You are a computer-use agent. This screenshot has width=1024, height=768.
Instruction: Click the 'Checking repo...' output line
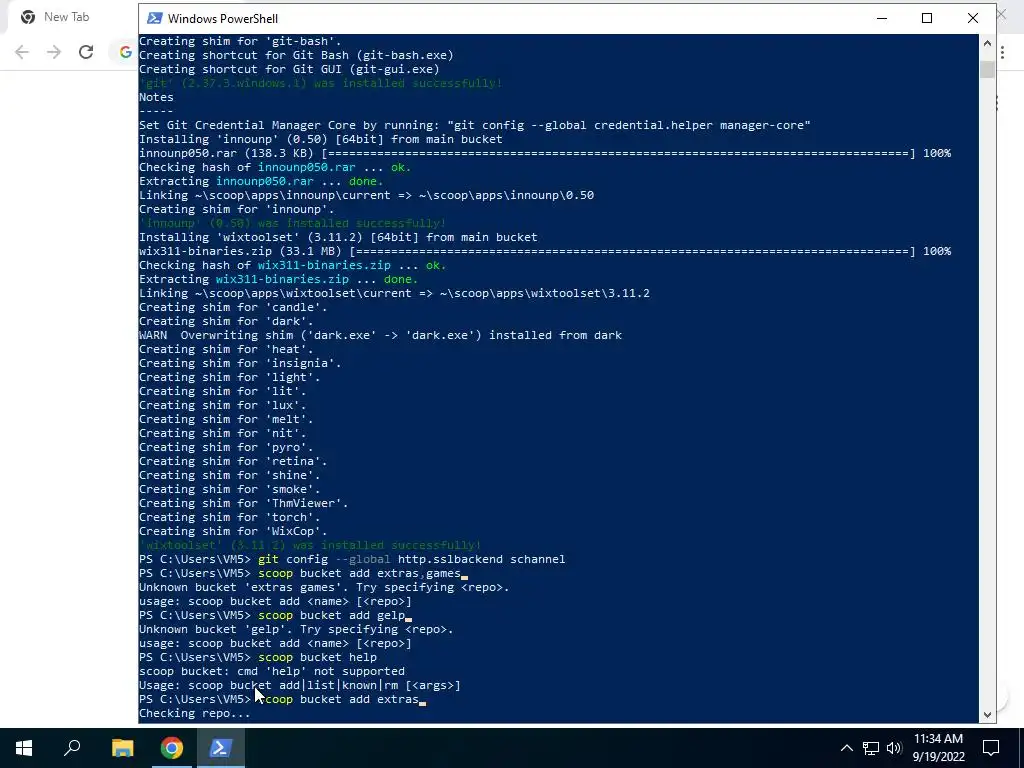[194, 713]
